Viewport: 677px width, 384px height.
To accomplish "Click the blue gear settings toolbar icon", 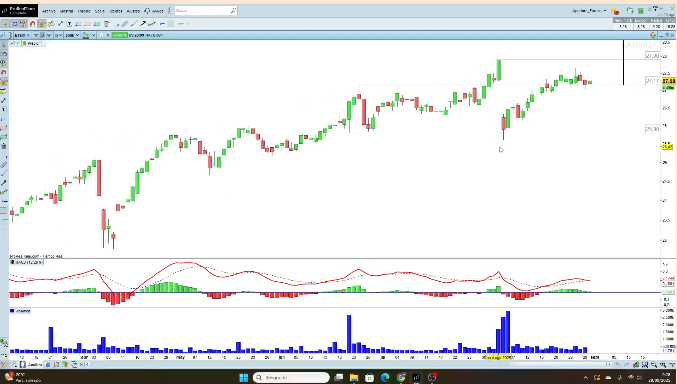I will 15,24.
